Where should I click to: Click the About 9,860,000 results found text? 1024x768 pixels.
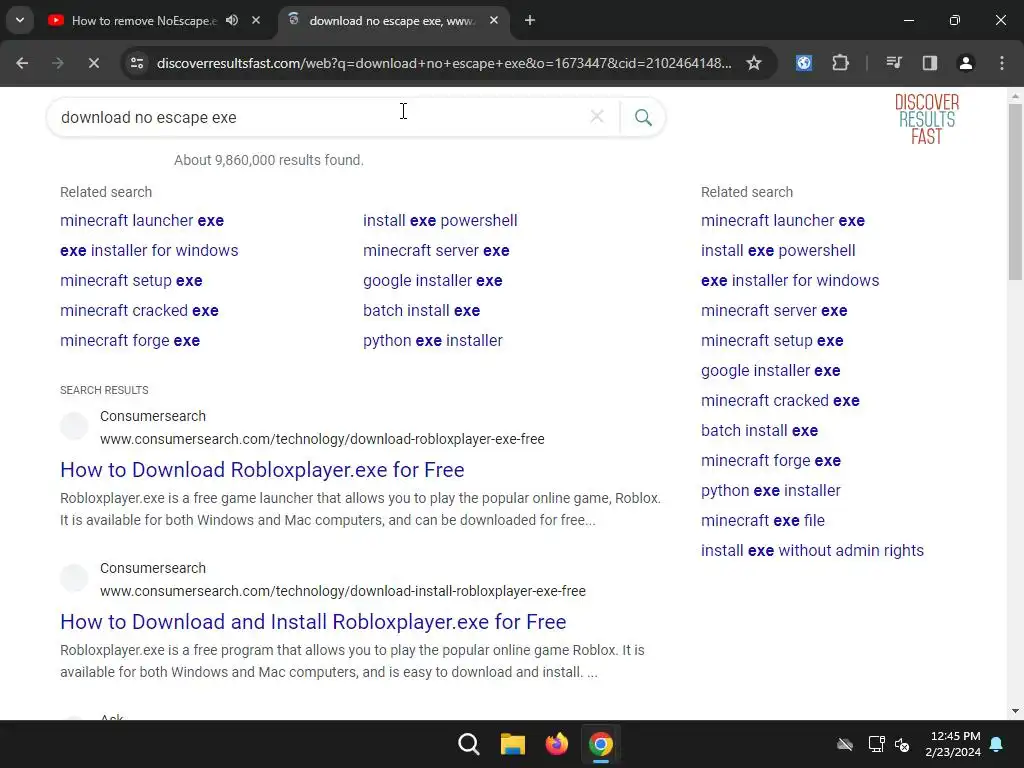coord(268,161)
